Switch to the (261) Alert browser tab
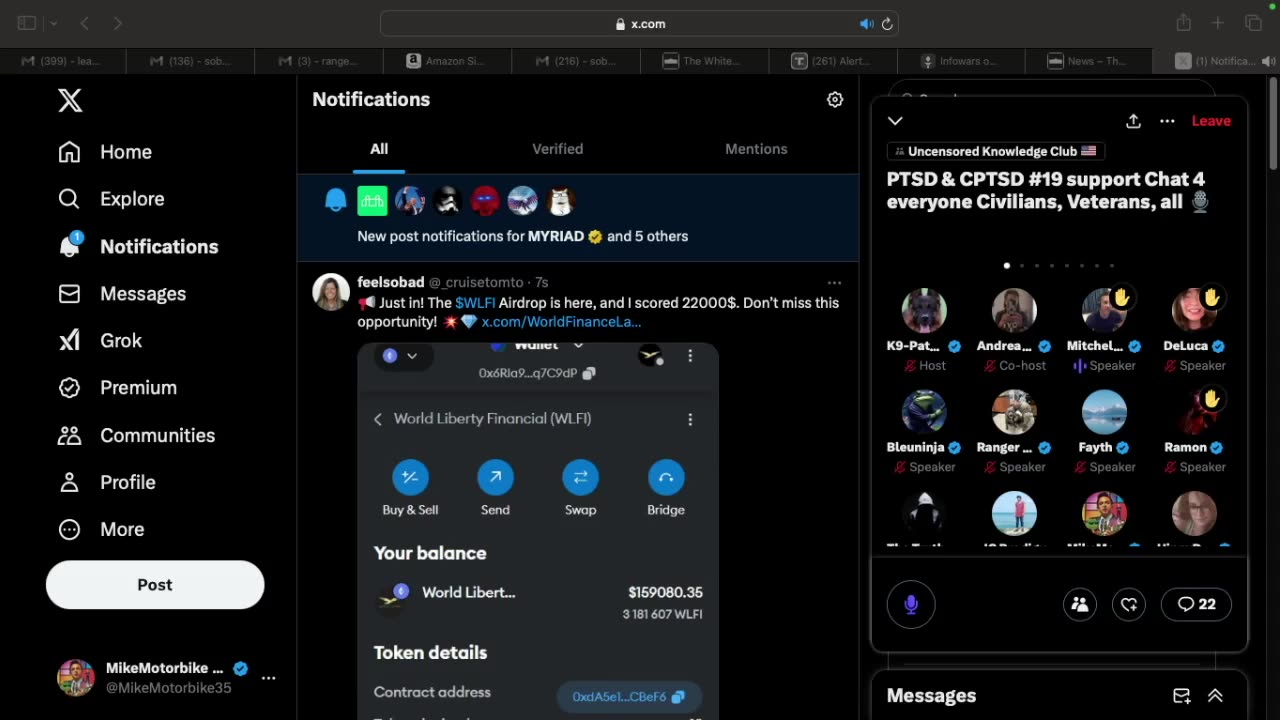 tap(831, 61)
